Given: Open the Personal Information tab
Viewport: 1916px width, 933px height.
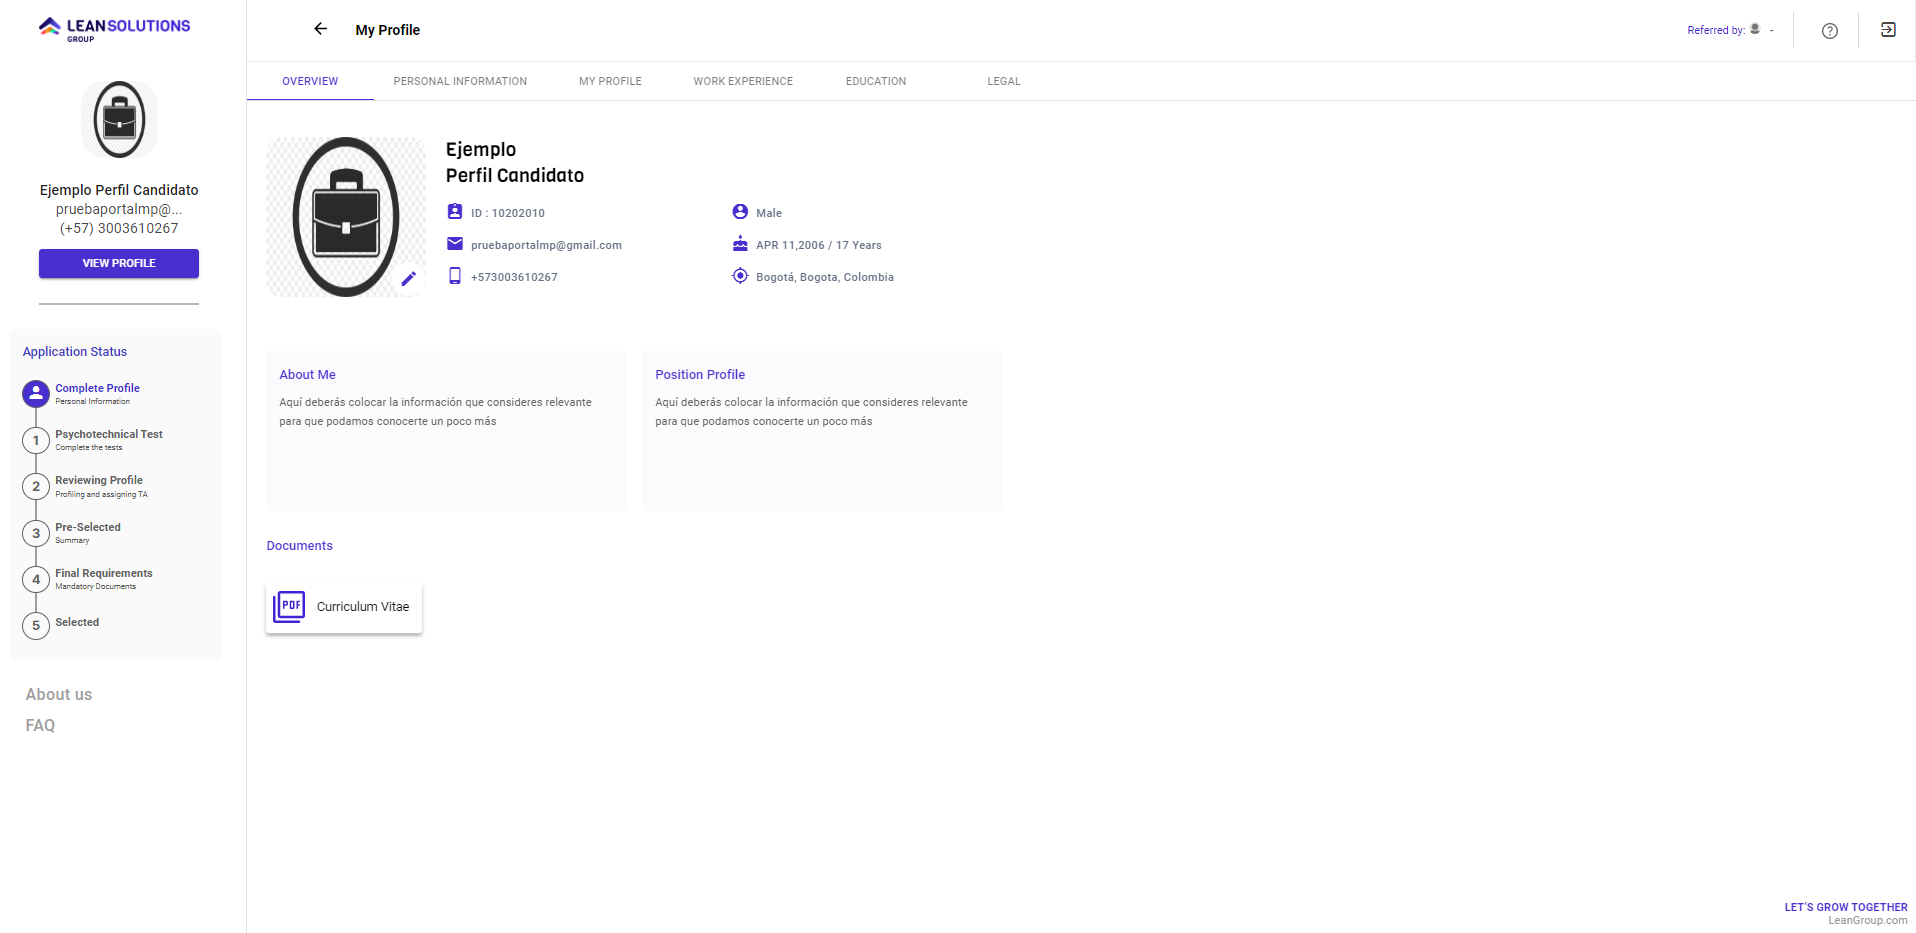Looking at the screenshot, I should click(x=460, y=81).
